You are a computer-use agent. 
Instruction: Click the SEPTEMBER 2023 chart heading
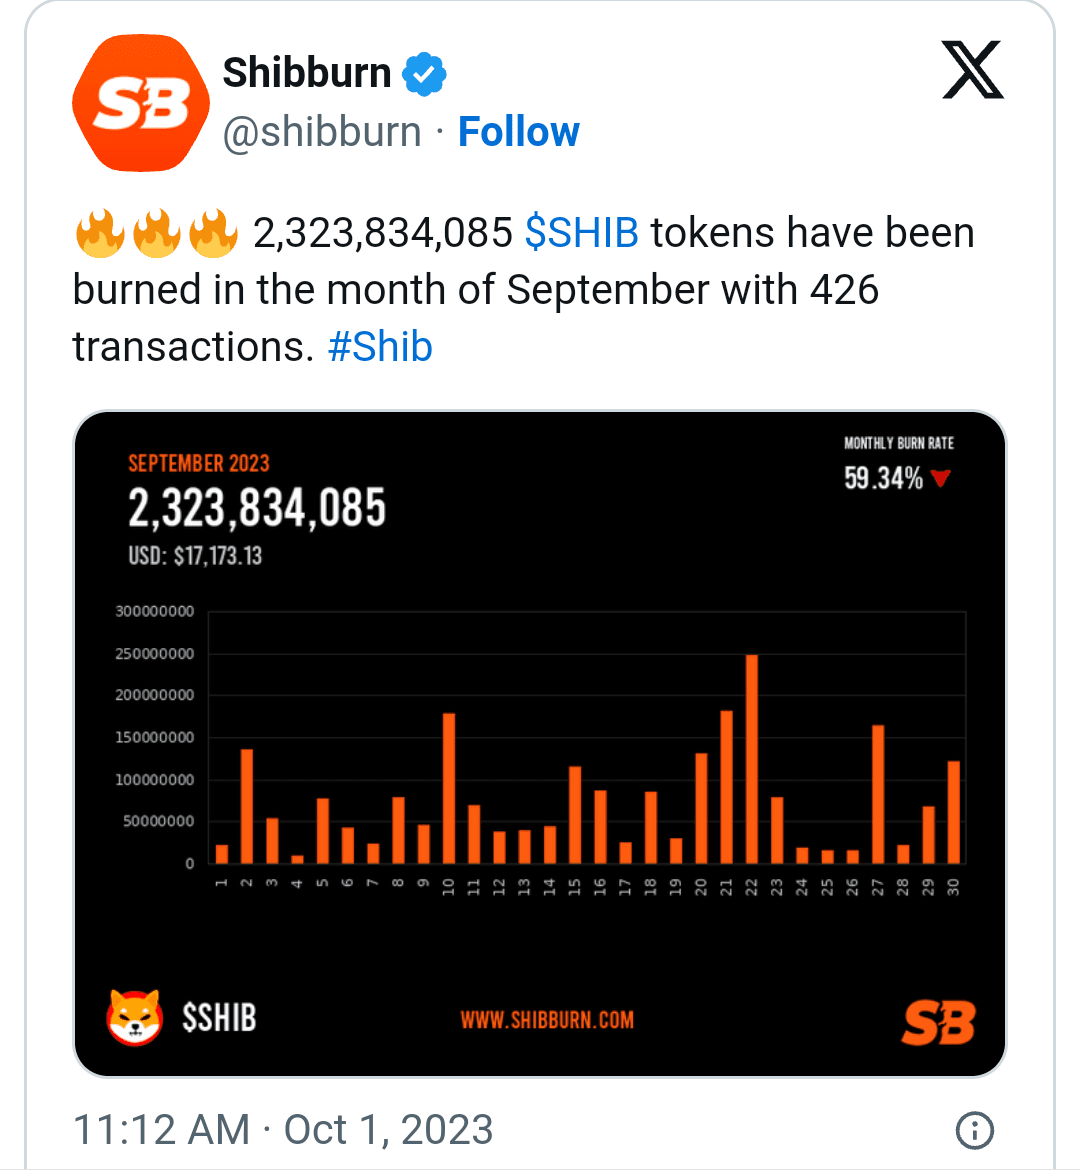point(198,464)
